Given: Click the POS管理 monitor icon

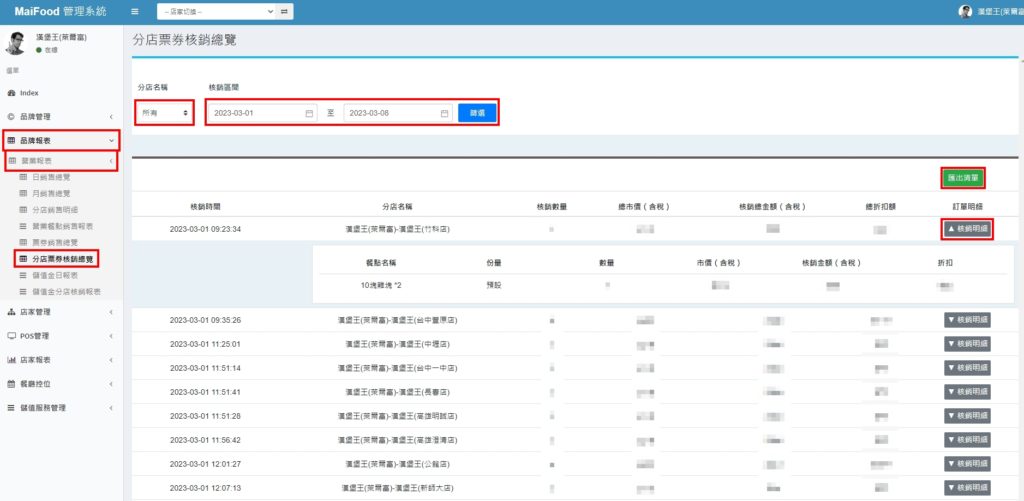Looking at the screenshot, I should tap(11, 336).
